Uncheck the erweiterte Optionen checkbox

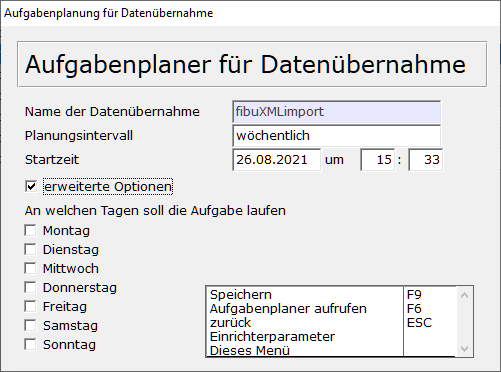click(x=31, y=186)
